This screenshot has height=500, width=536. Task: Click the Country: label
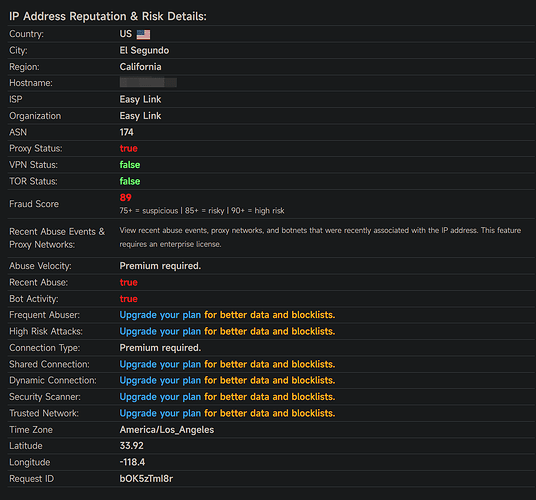click(26, 34)
